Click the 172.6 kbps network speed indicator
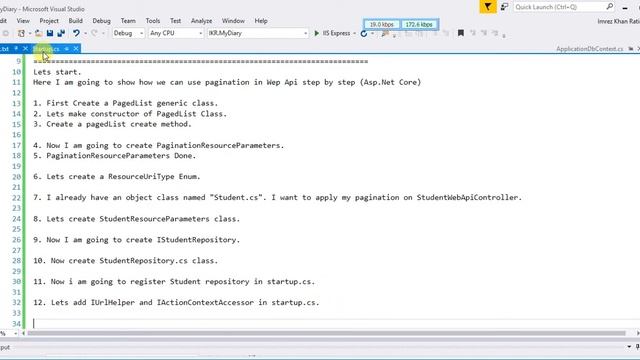640x360 pixels. (419, 24)
